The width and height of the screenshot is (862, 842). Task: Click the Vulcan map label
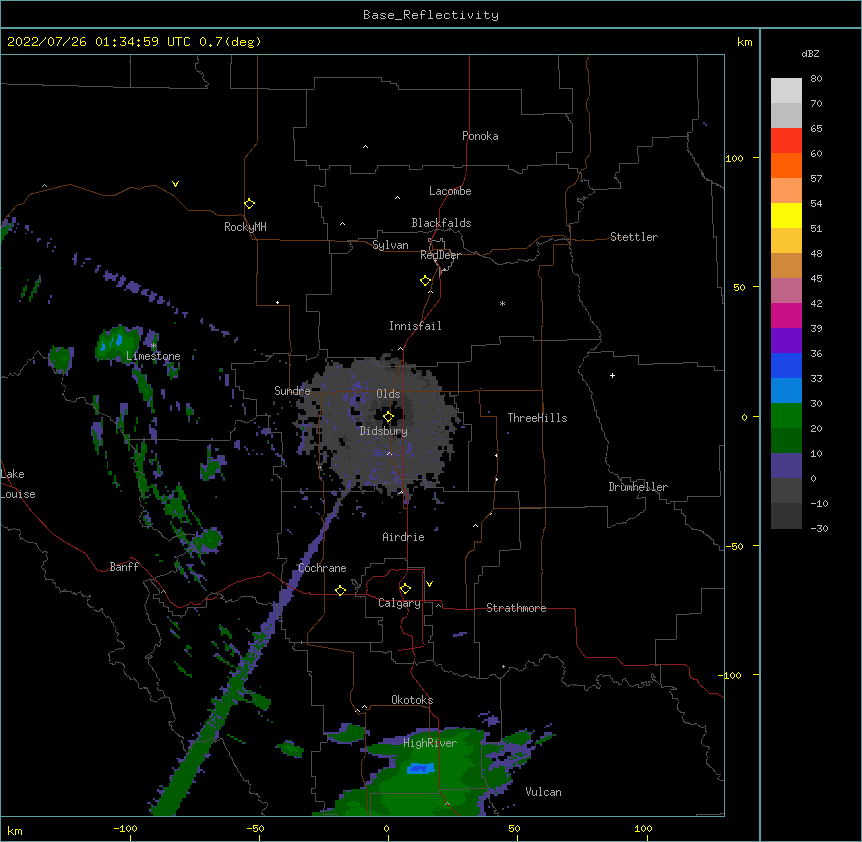pos(543,792)
